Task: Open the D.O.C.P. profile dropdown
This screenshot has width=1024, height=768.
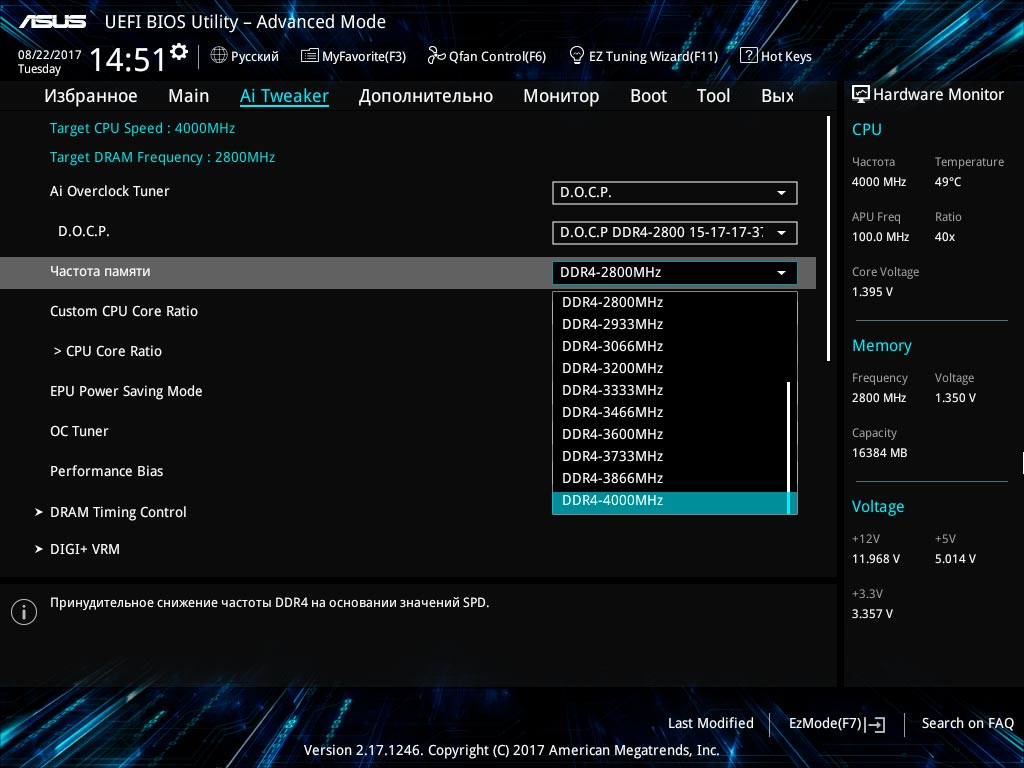Action: tap(675, 232)
